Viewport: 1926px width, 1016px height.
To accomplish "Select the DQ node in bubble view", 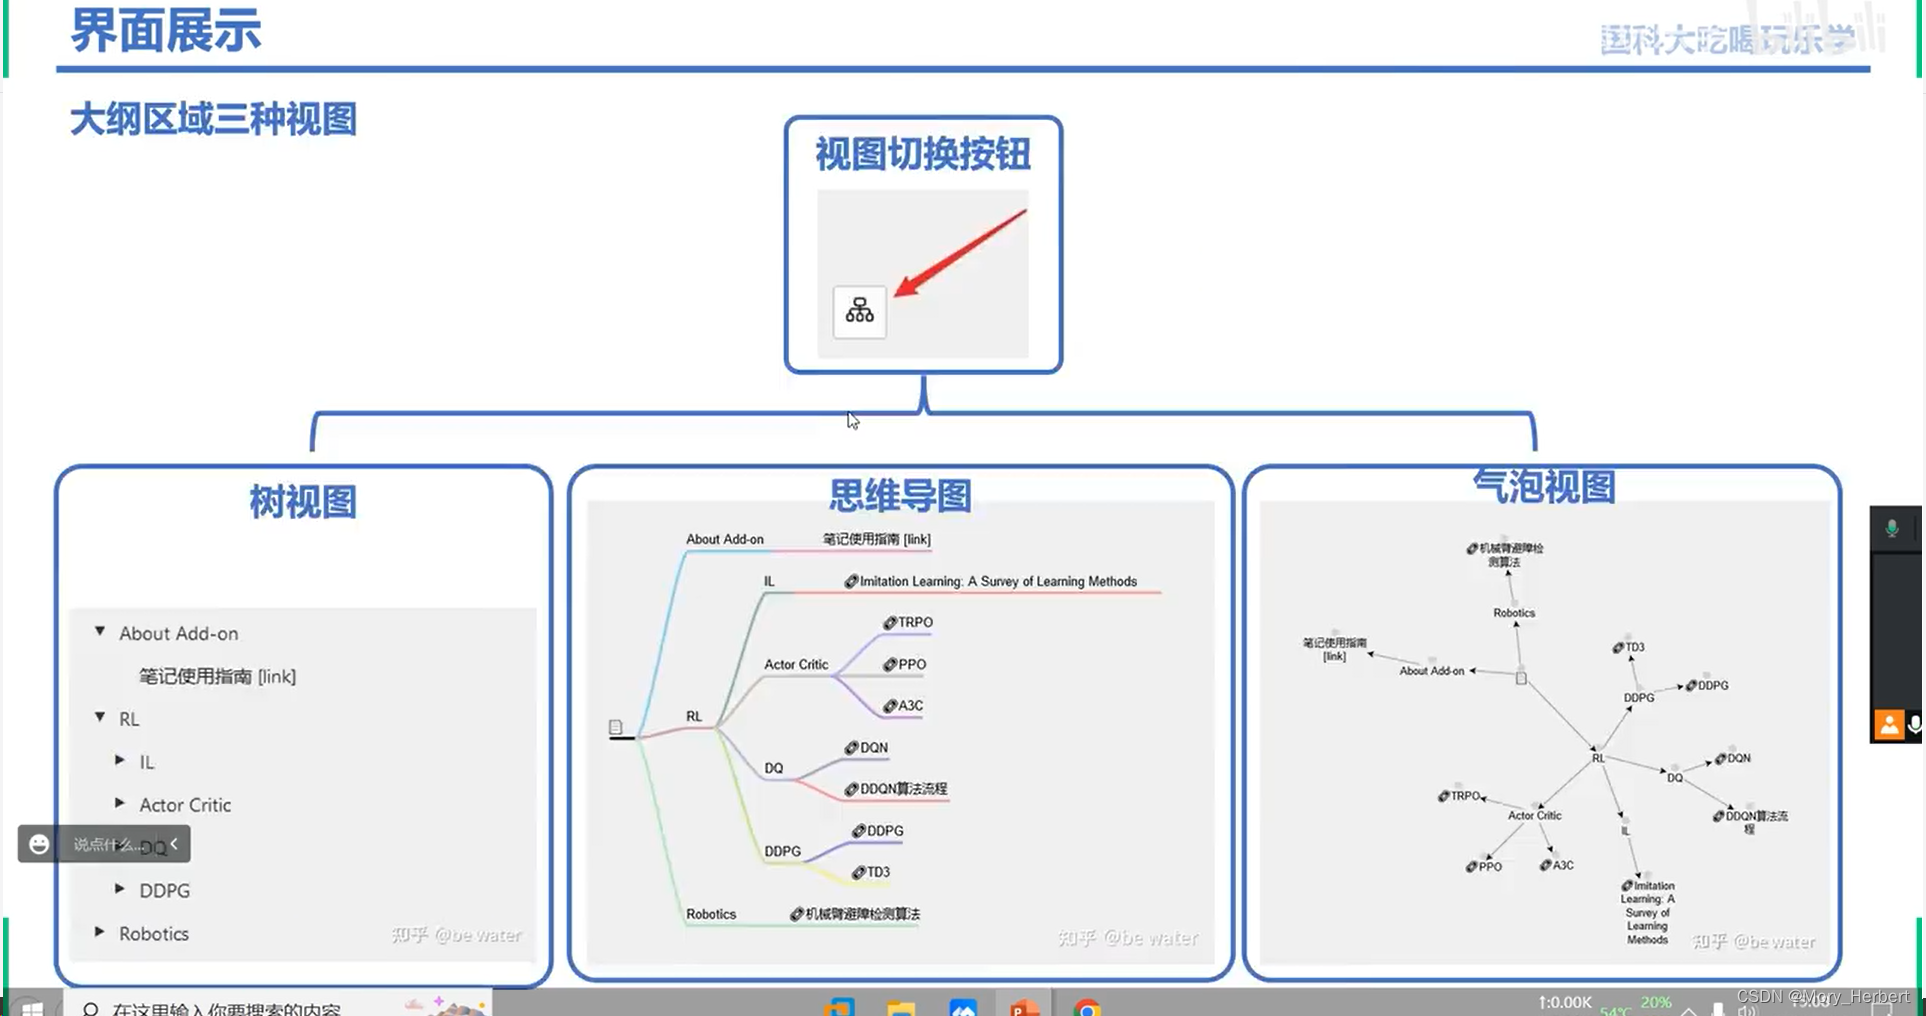I will (x=1675, y=777).
